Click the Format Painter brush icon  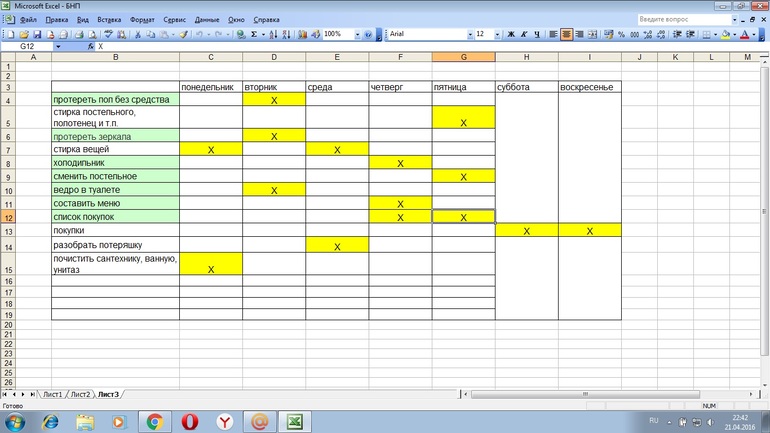click(x=183, y=34)
